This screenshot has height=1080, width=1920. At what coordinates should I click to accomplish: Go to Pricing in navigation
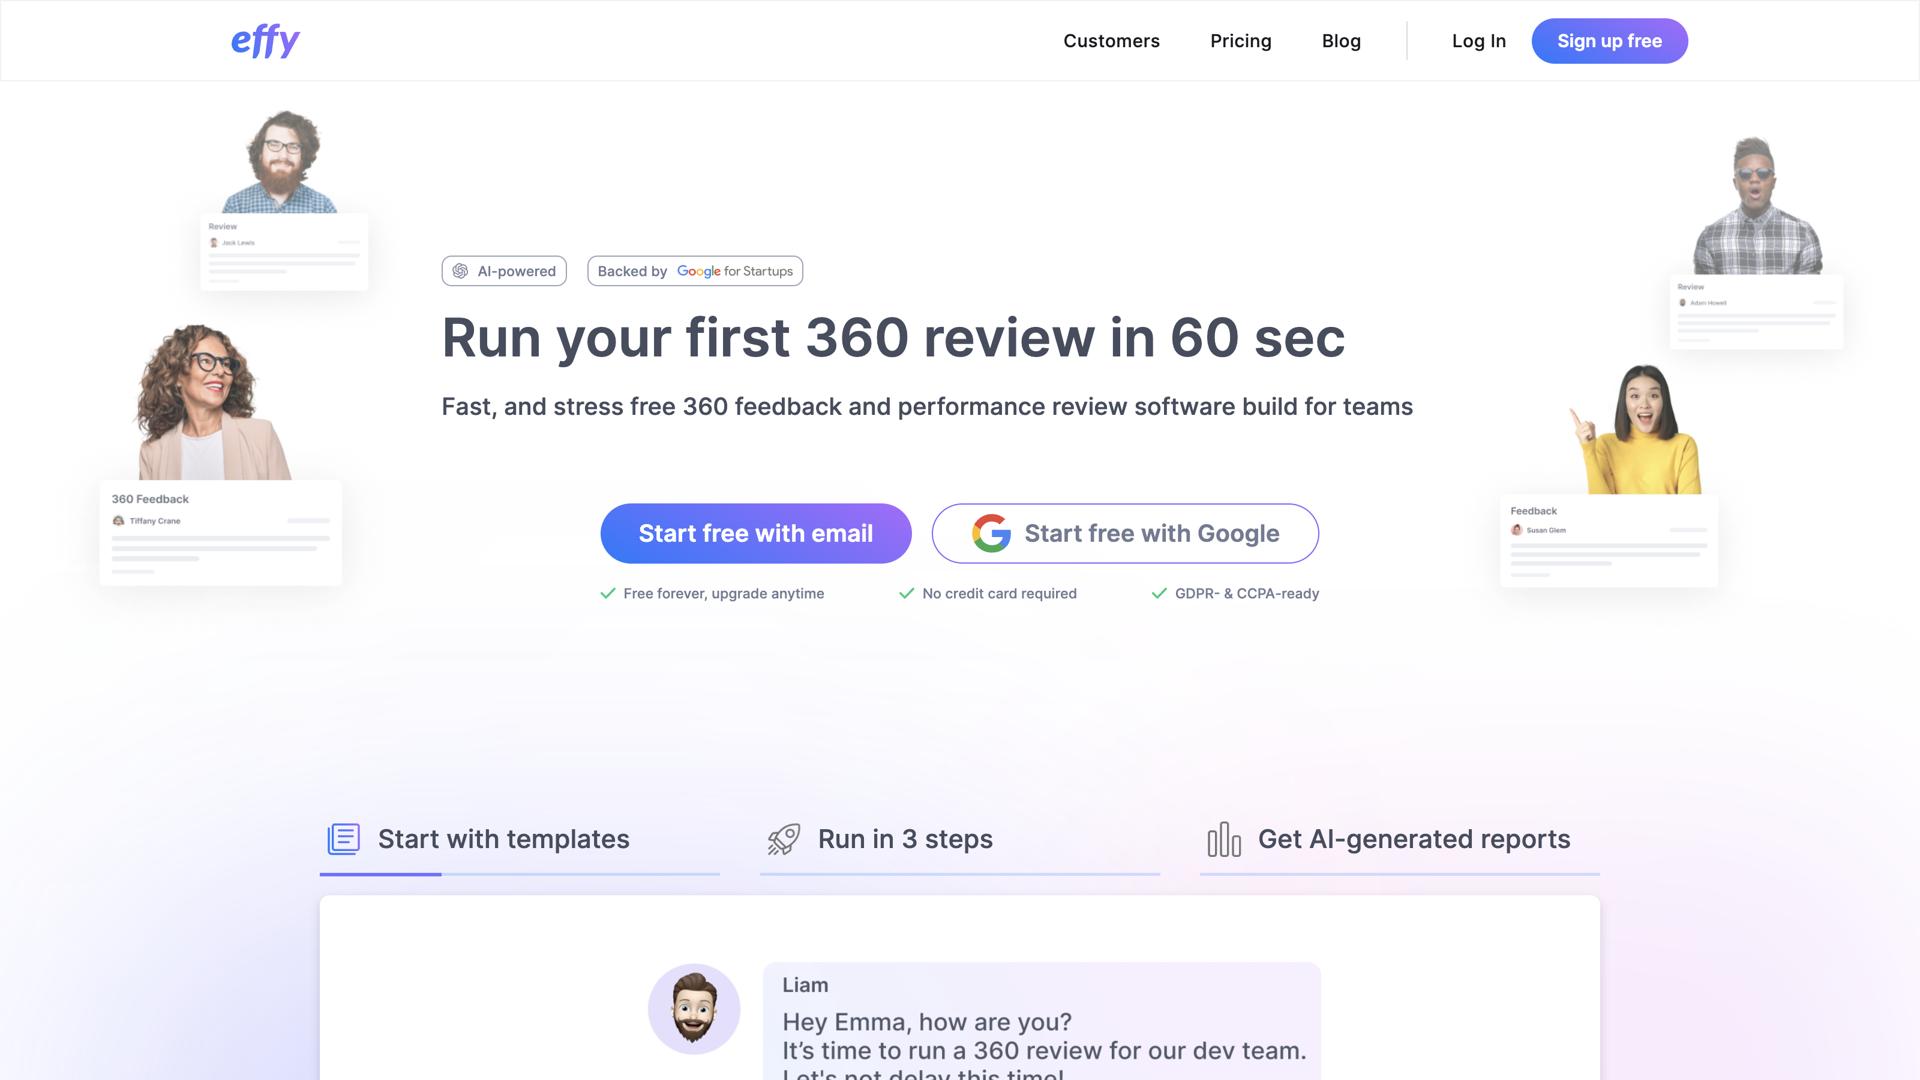[1240, 41]
